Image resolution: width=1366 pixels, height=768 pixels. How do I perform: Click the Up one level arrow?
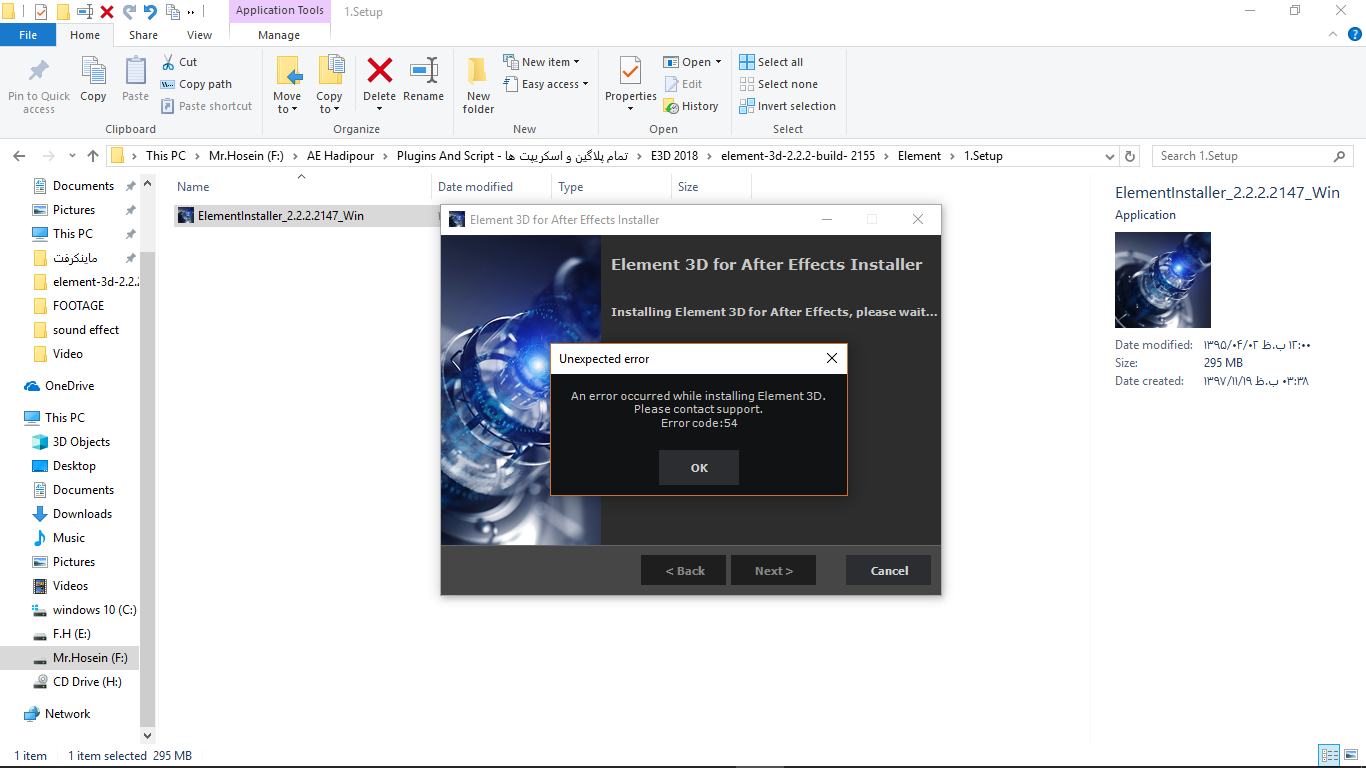pyautogui.click(x=93, y=156)
